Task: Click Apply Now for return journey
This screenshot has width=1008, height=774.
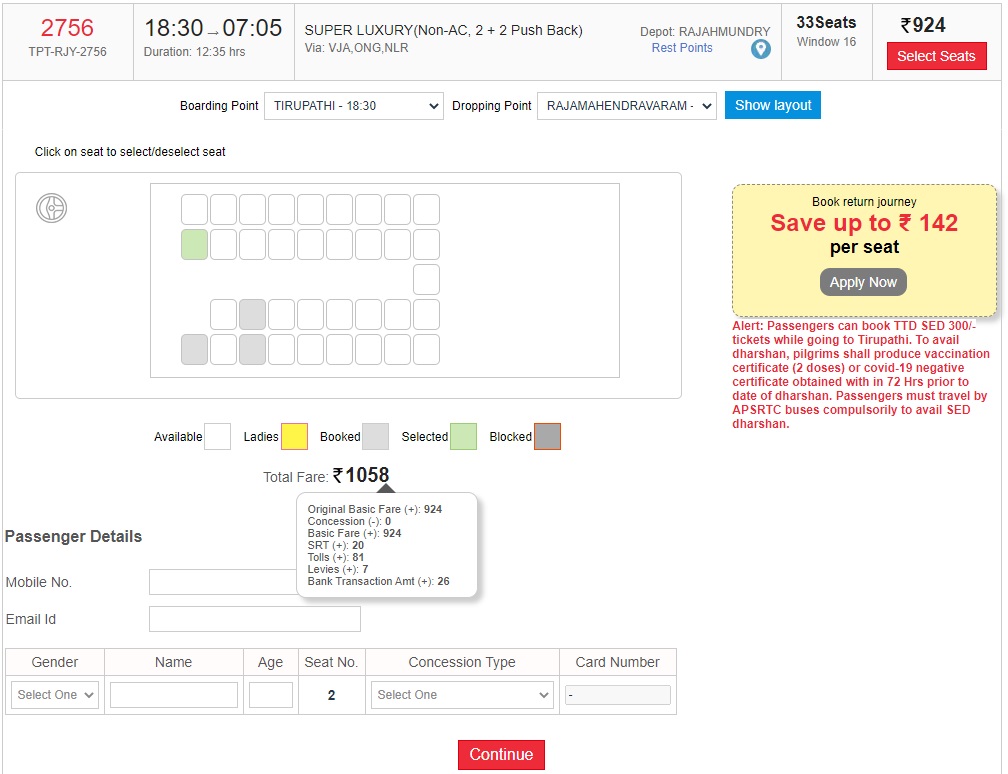Action: pyautogui.click(x=863, y=282)
